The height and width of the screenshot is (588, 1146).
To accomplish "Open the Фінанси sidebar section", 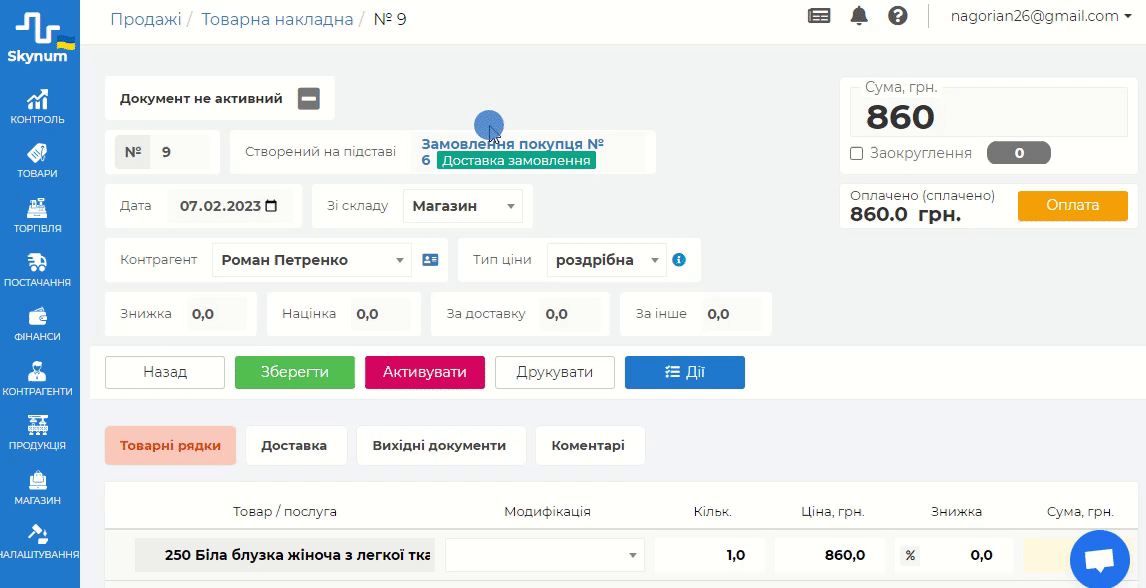I will click(x=39, y=324).
